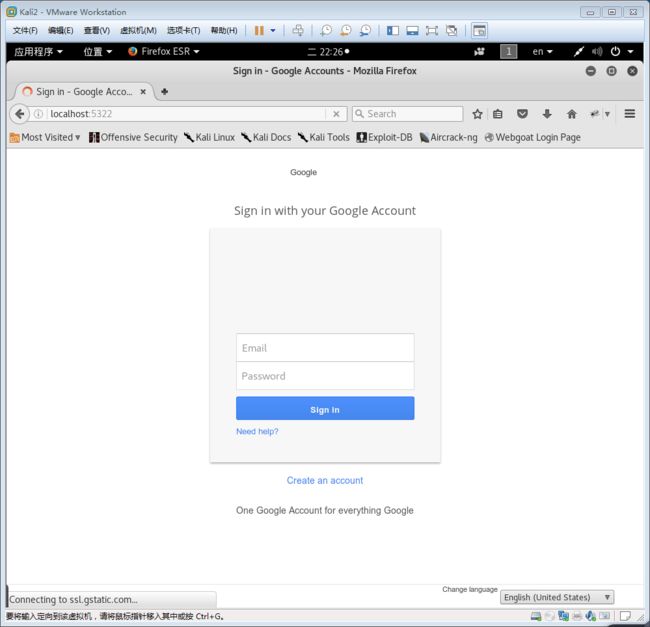Click the screen recording camera icon in the top bar
The width and height of the screenshot is (650, 627).
click(479, 51)
